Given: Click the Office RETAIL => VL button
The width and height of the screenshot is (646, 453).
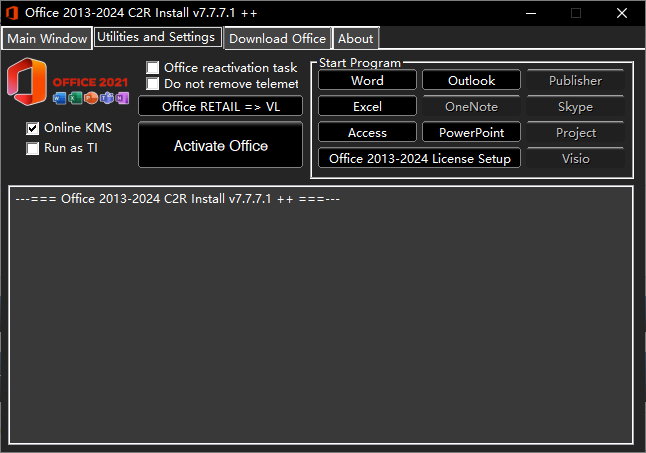Looking at the screenshot, I should pos(220,106).
